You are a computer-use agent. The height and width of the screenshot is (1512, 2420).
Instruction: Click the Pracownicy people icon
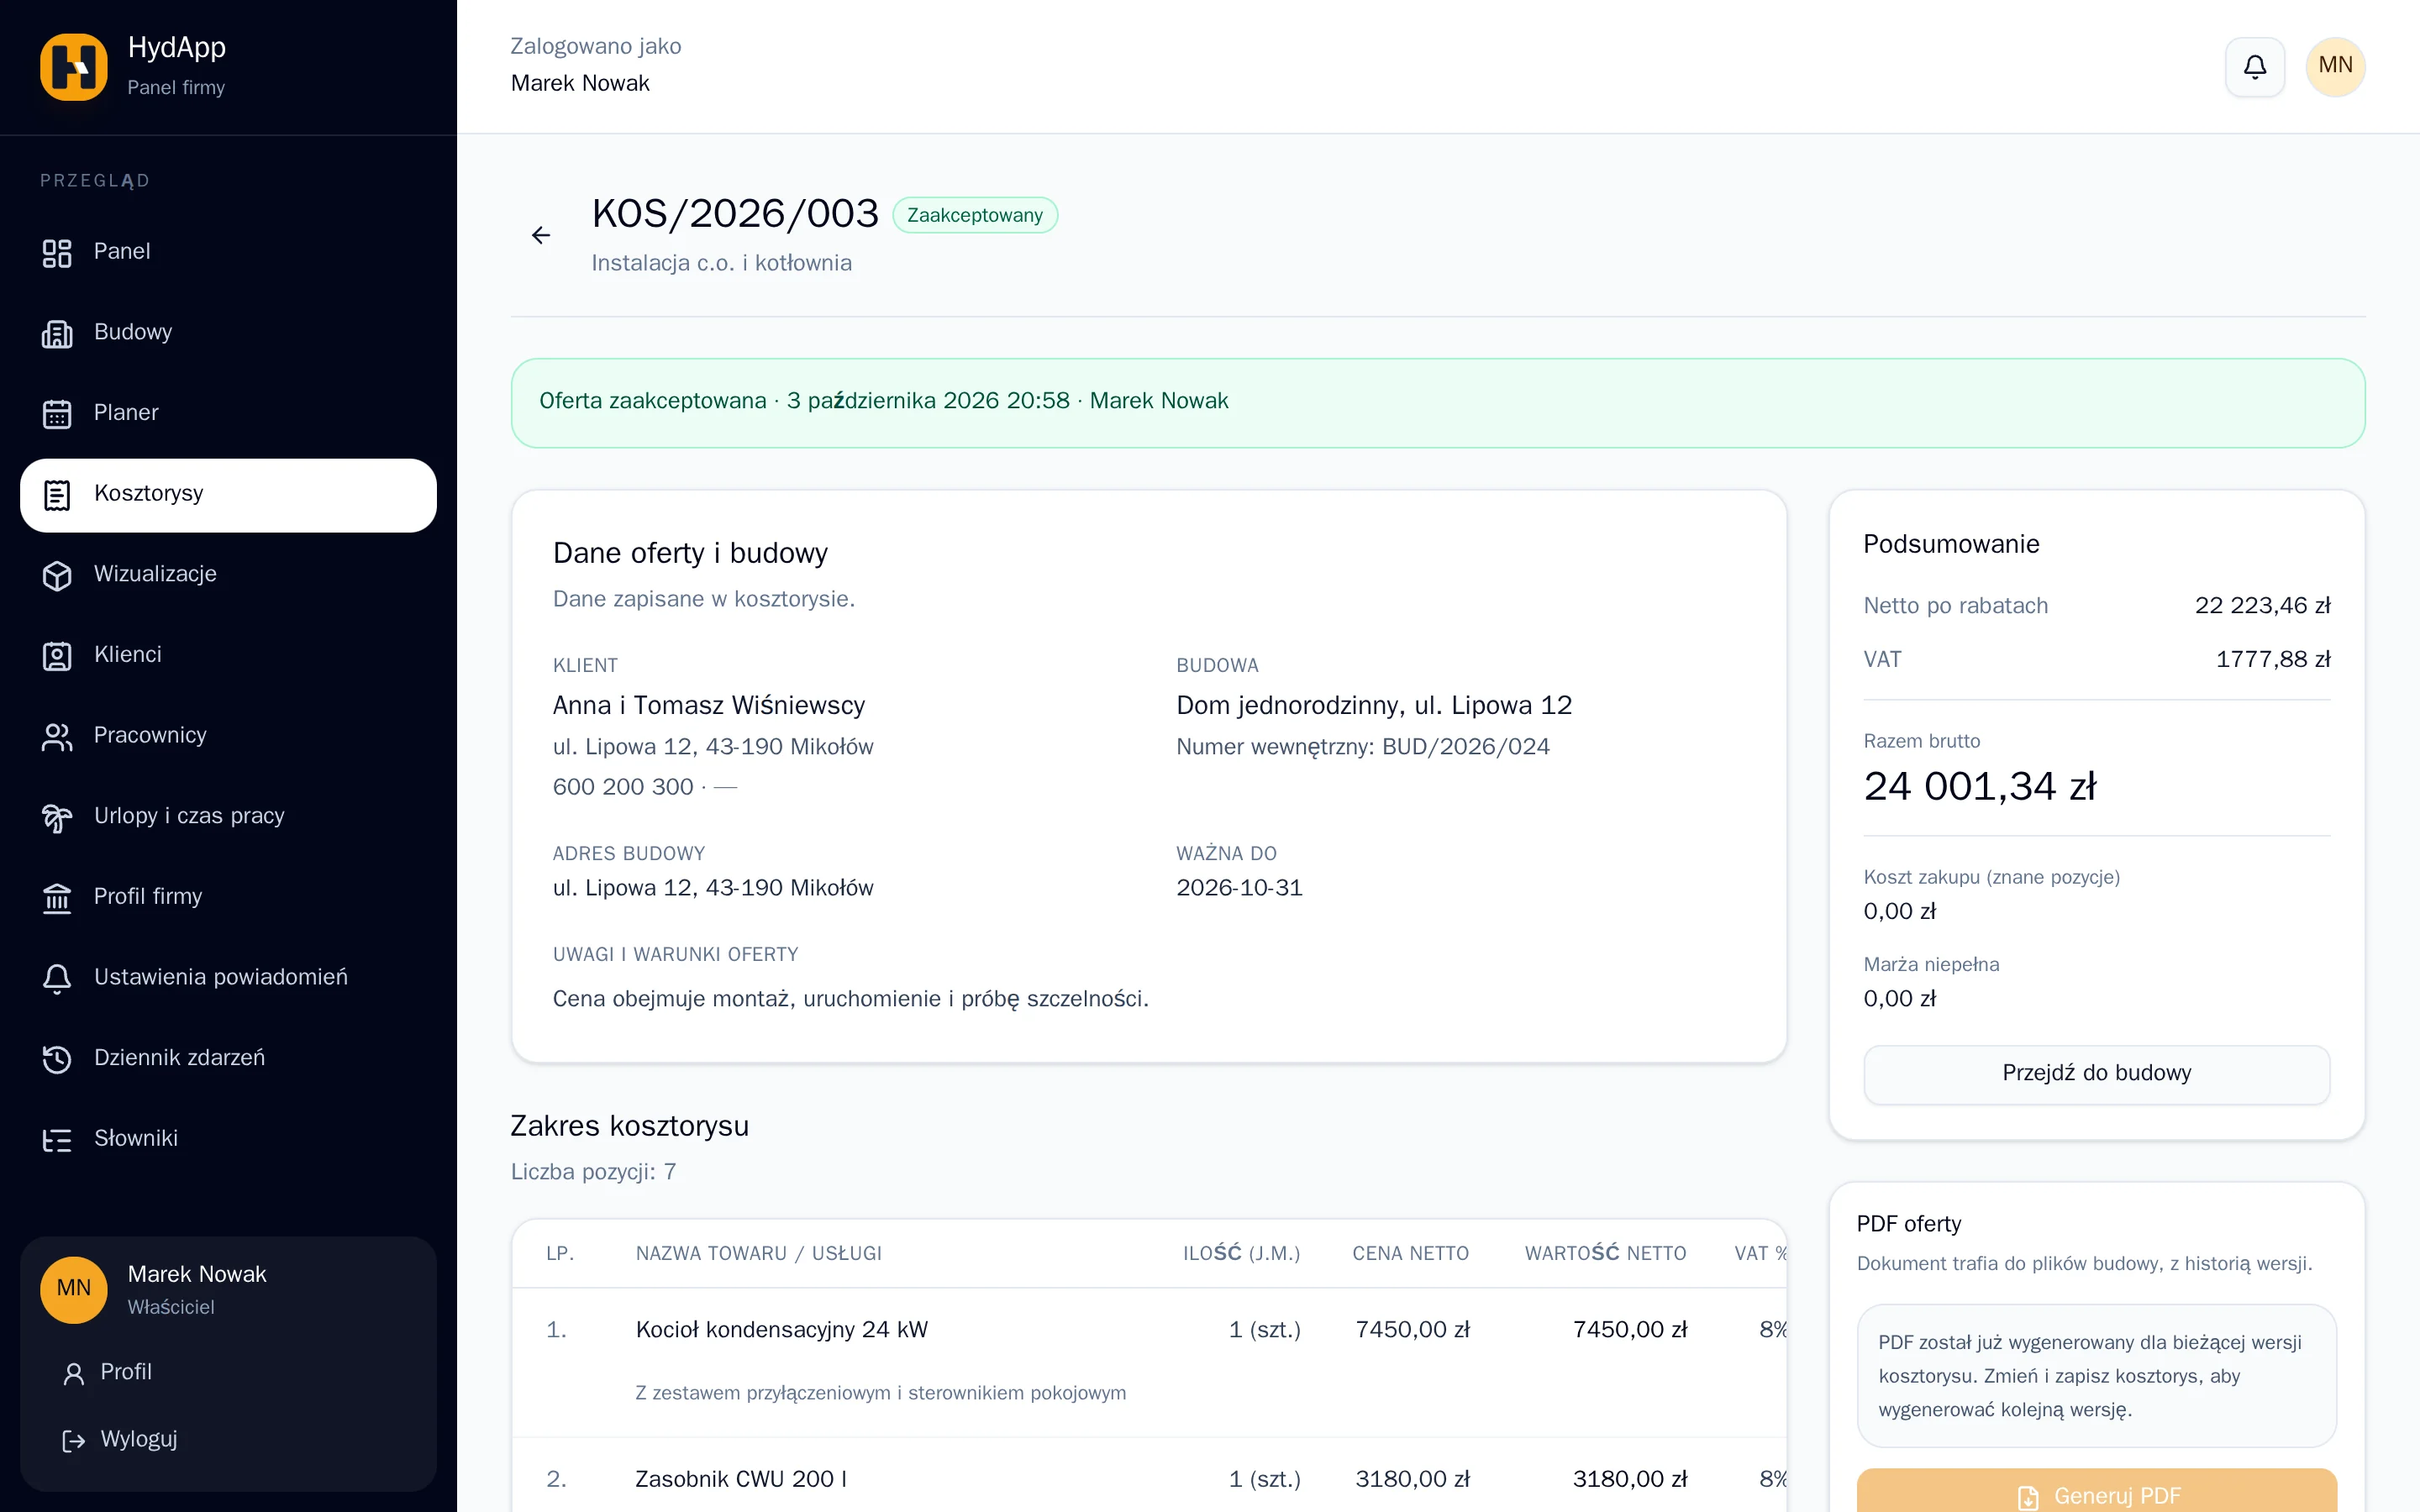point(57,737)
